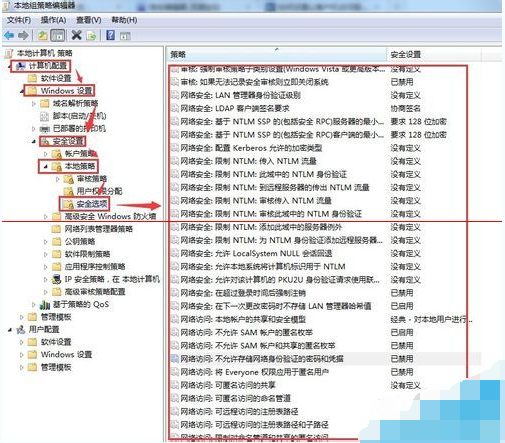505x443 pixels.
Task: Select 基于策略的 QoS tree item
Action: click(81, 304)
